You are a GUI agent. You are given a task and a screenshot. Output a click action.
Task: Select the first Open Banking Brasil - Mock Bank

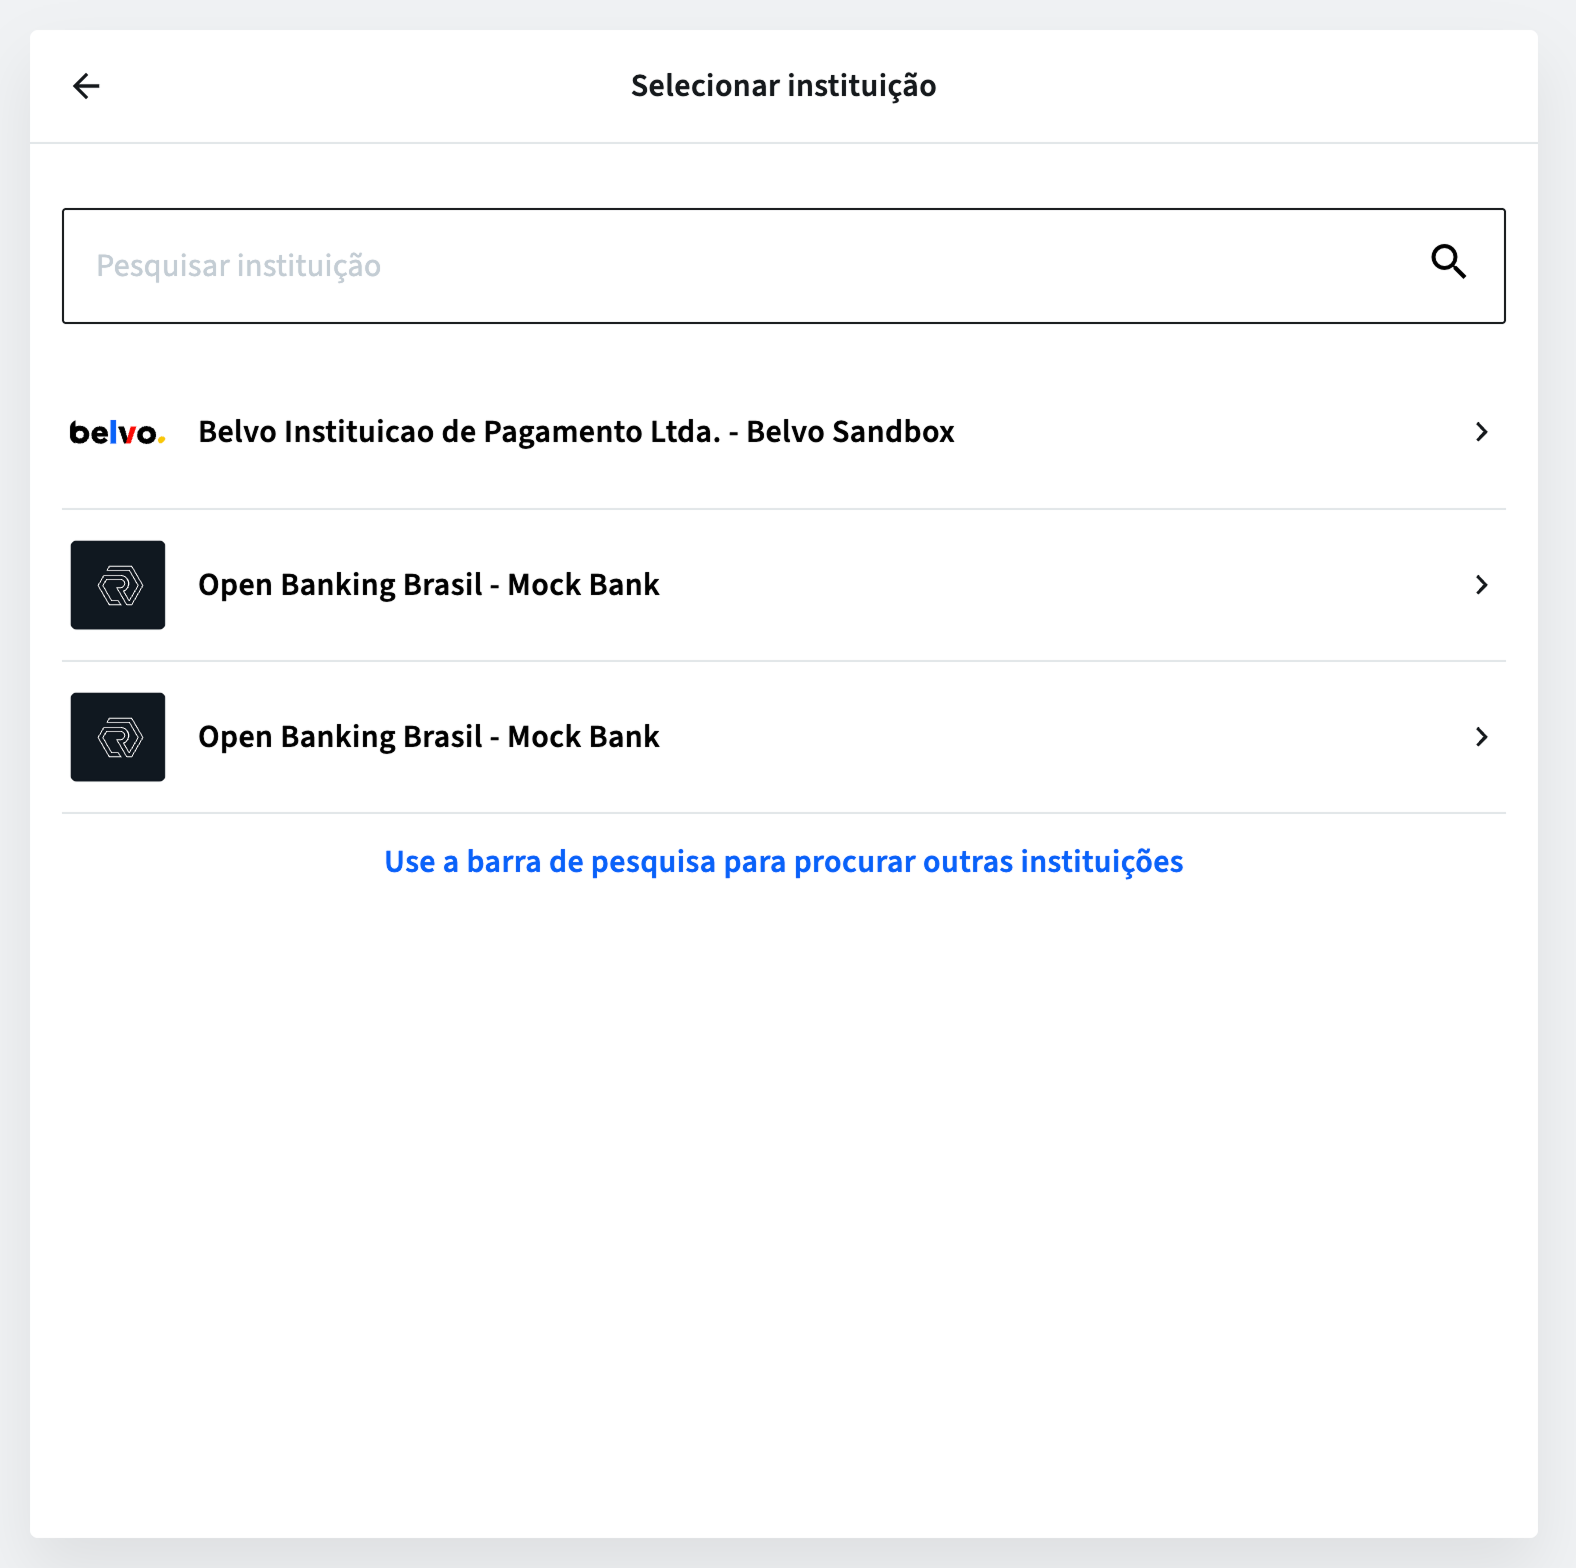(x=784, y=585)
